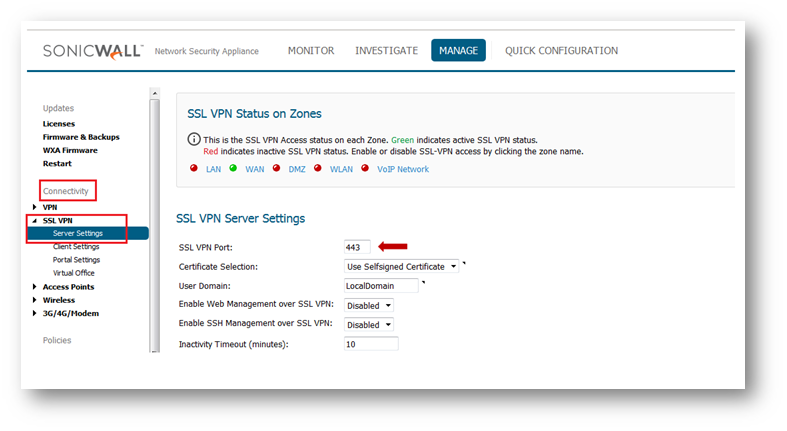787x431 pixels.
Task: Open QUICK CONFIGURATION
Action: click(561, 51)
